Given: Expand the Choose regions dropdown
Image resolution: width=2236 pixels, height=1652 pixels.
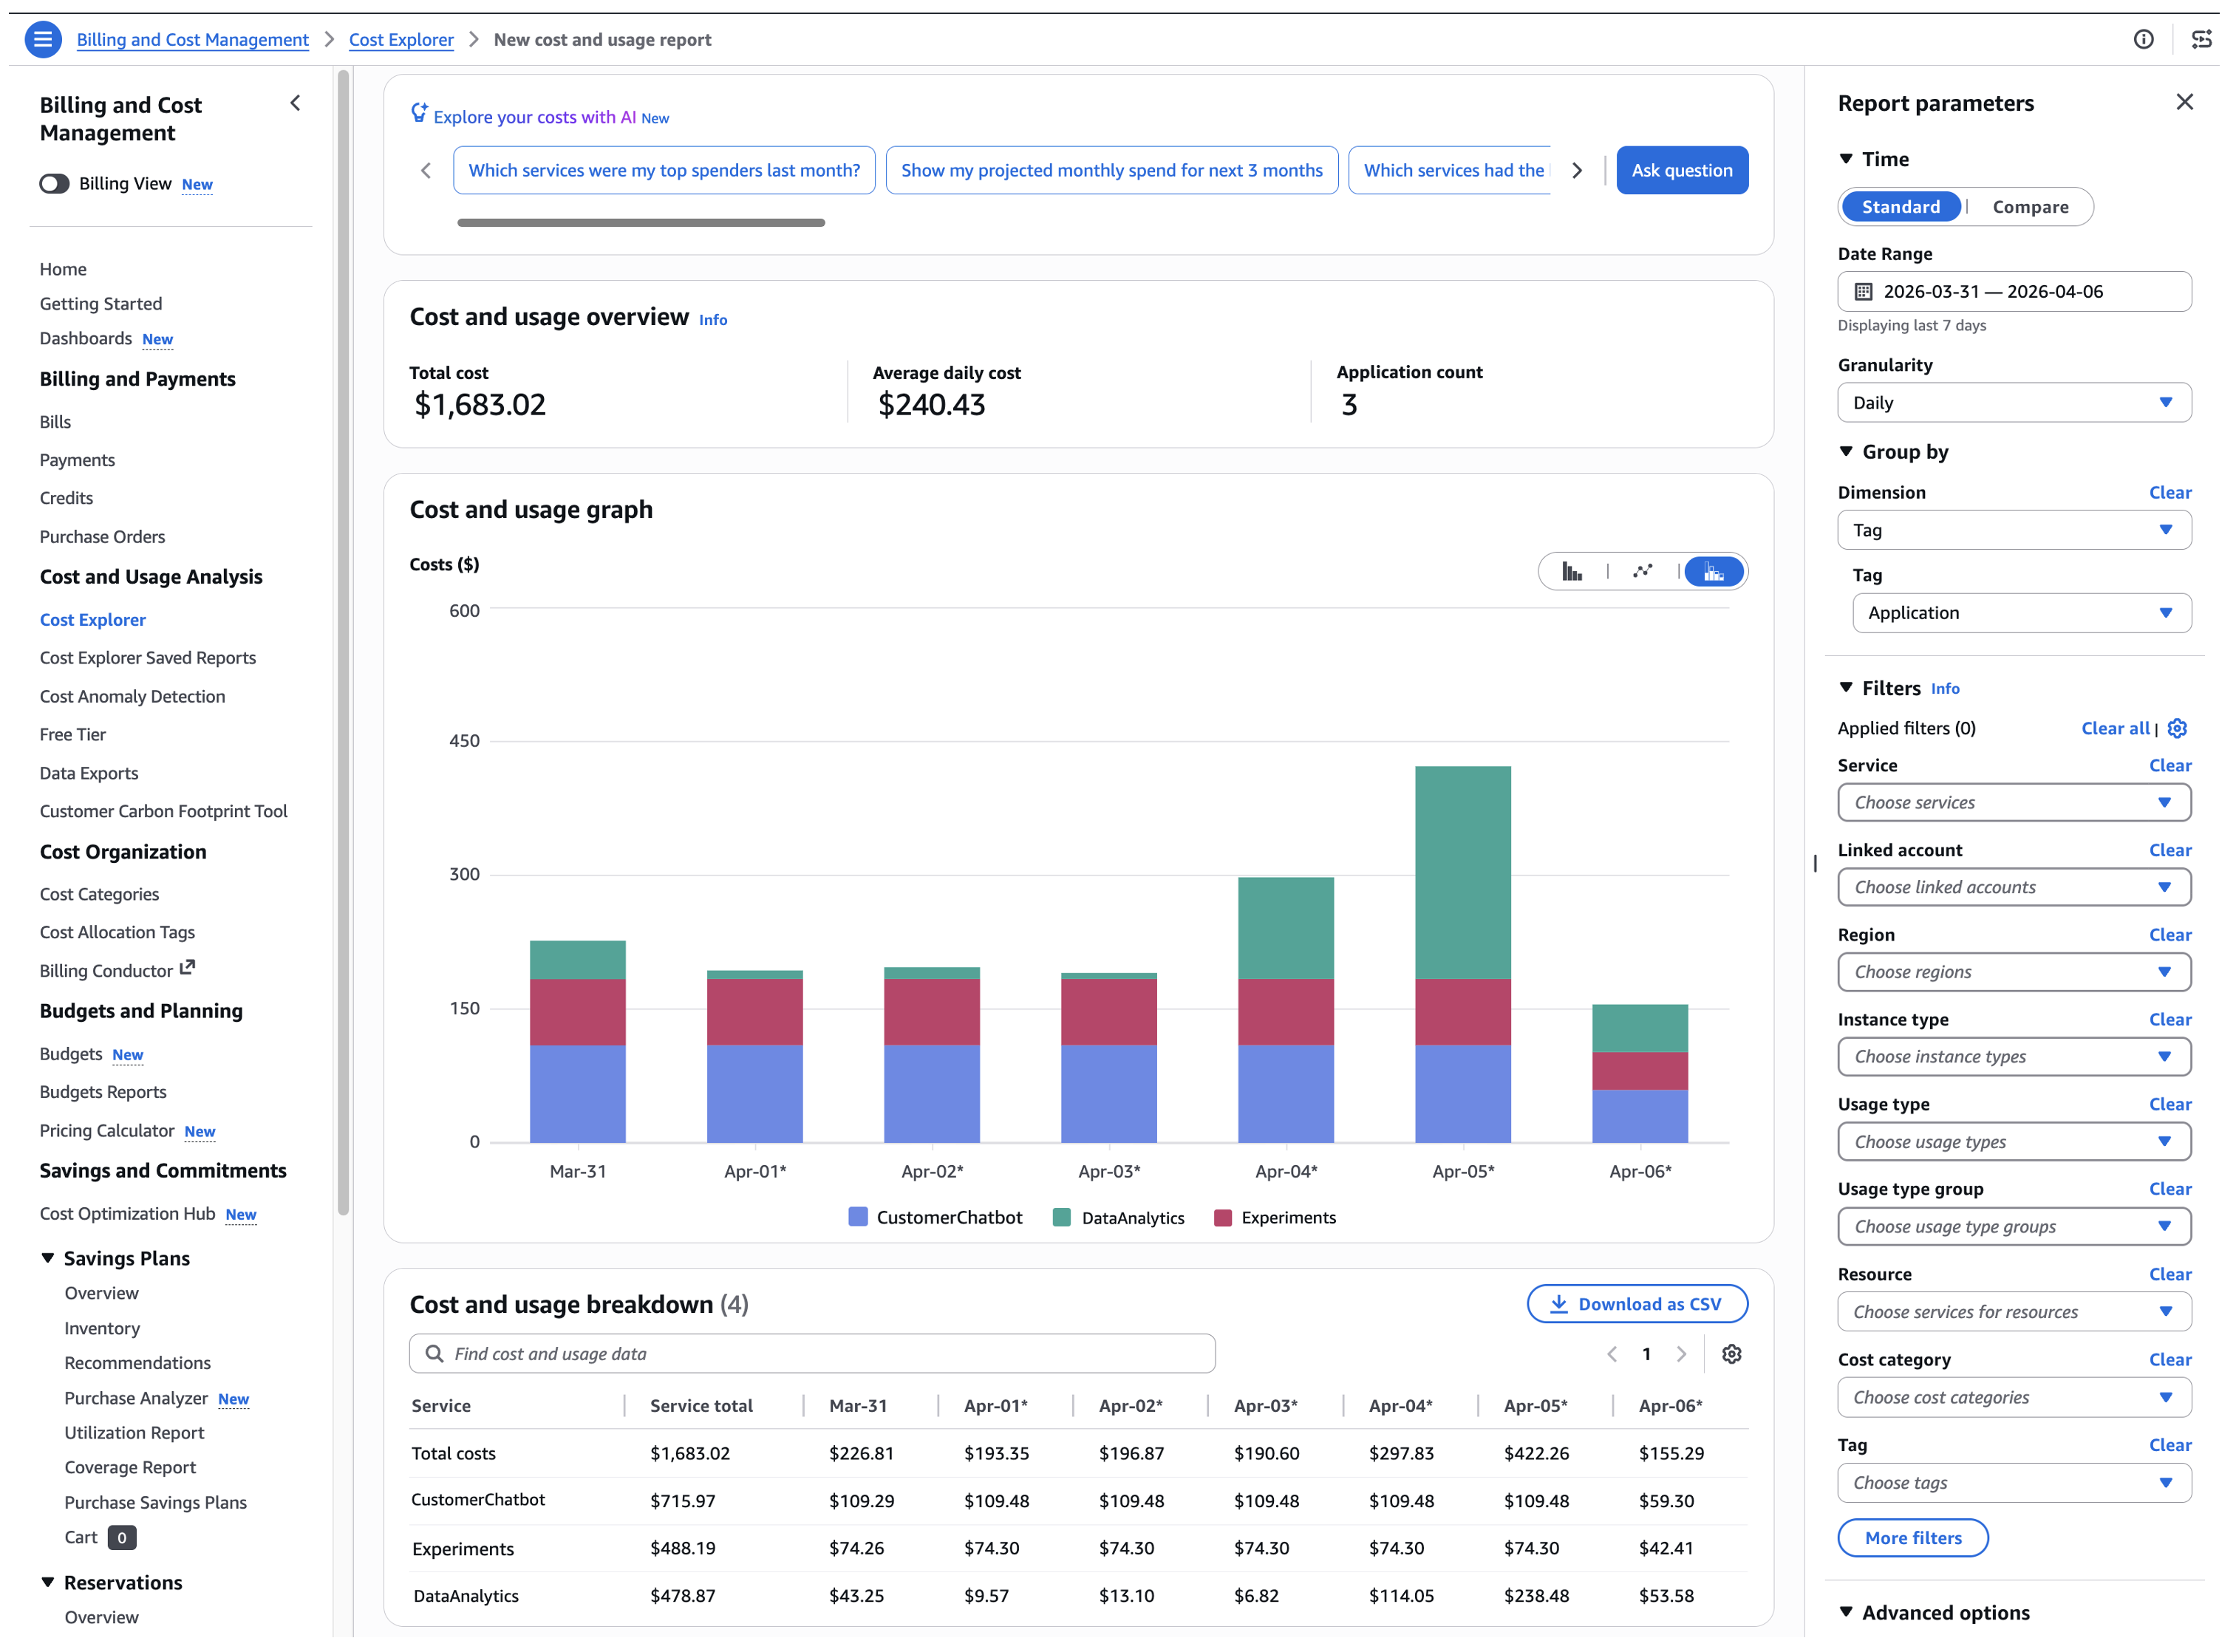Looking at the screenshot, I should click(x=2013, y=971).
